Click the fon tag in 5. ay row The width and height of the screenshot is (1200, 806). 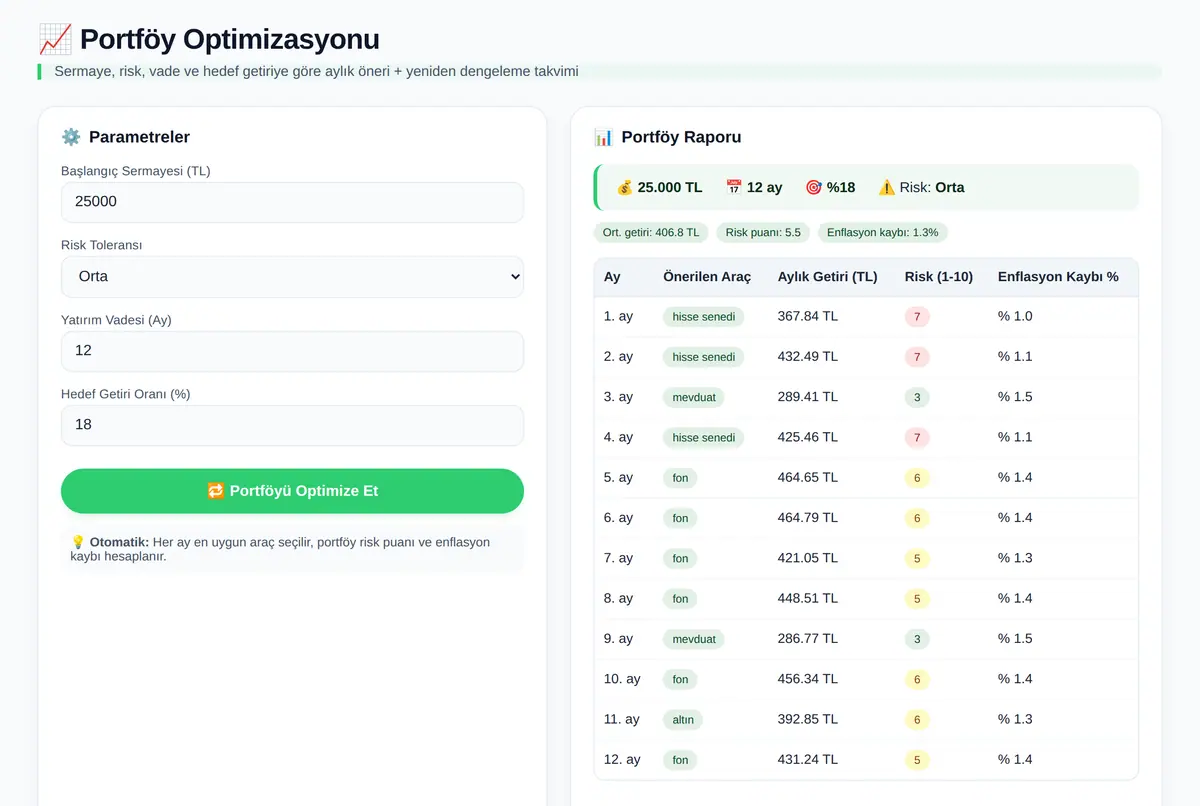click(x=681, y=478)
